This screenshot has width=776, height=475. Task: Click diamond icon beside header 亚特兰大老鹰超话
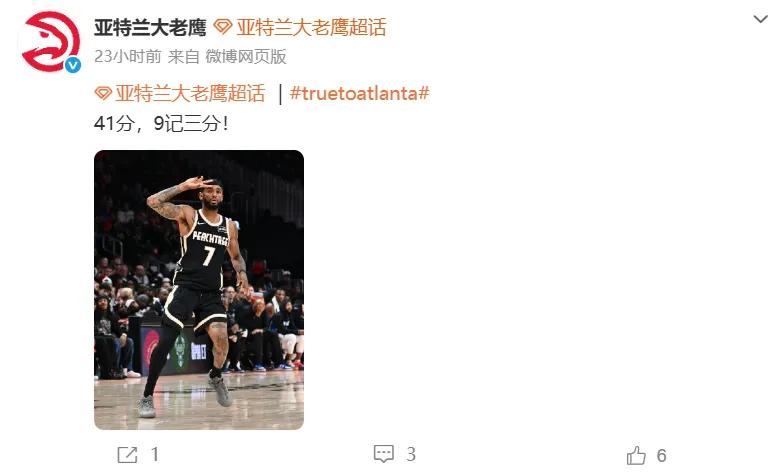click(x=223, y=27)
